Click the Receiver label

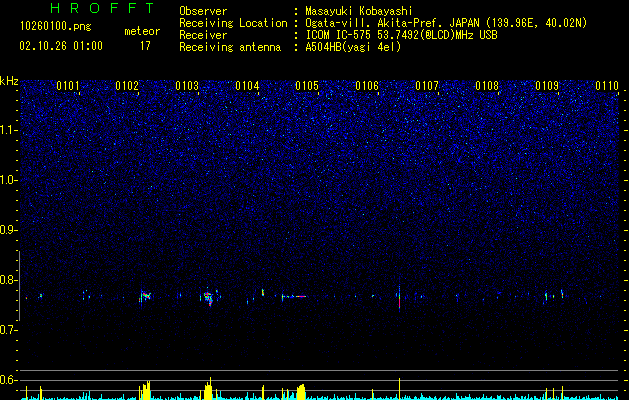pyautogui.click(x=203, y=35)
